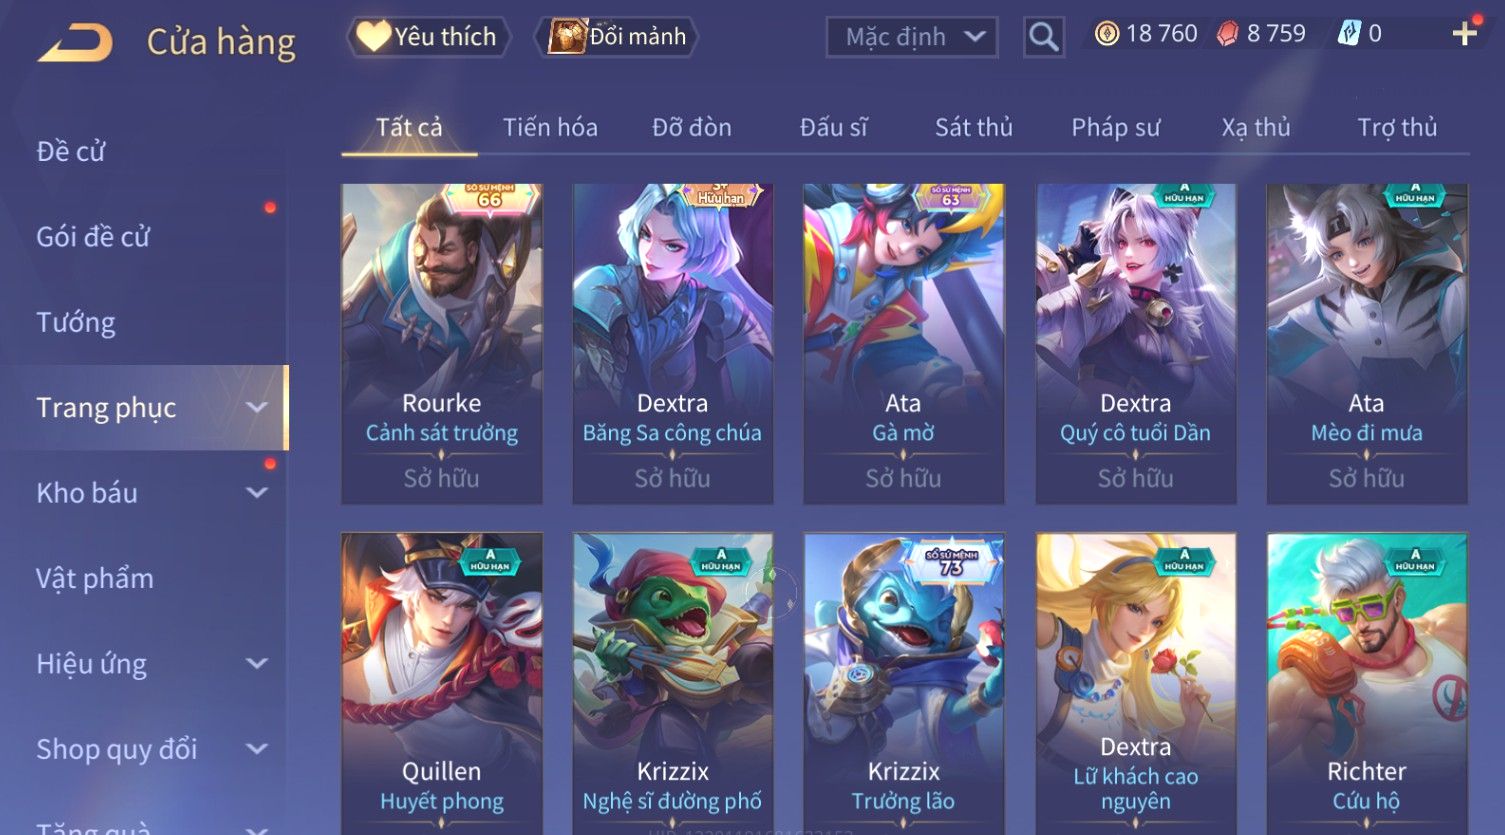The height and width of the screenshot is (835, 1505).
Task: Open Gói đề cử in sidebar
Action: click(93, 237)
